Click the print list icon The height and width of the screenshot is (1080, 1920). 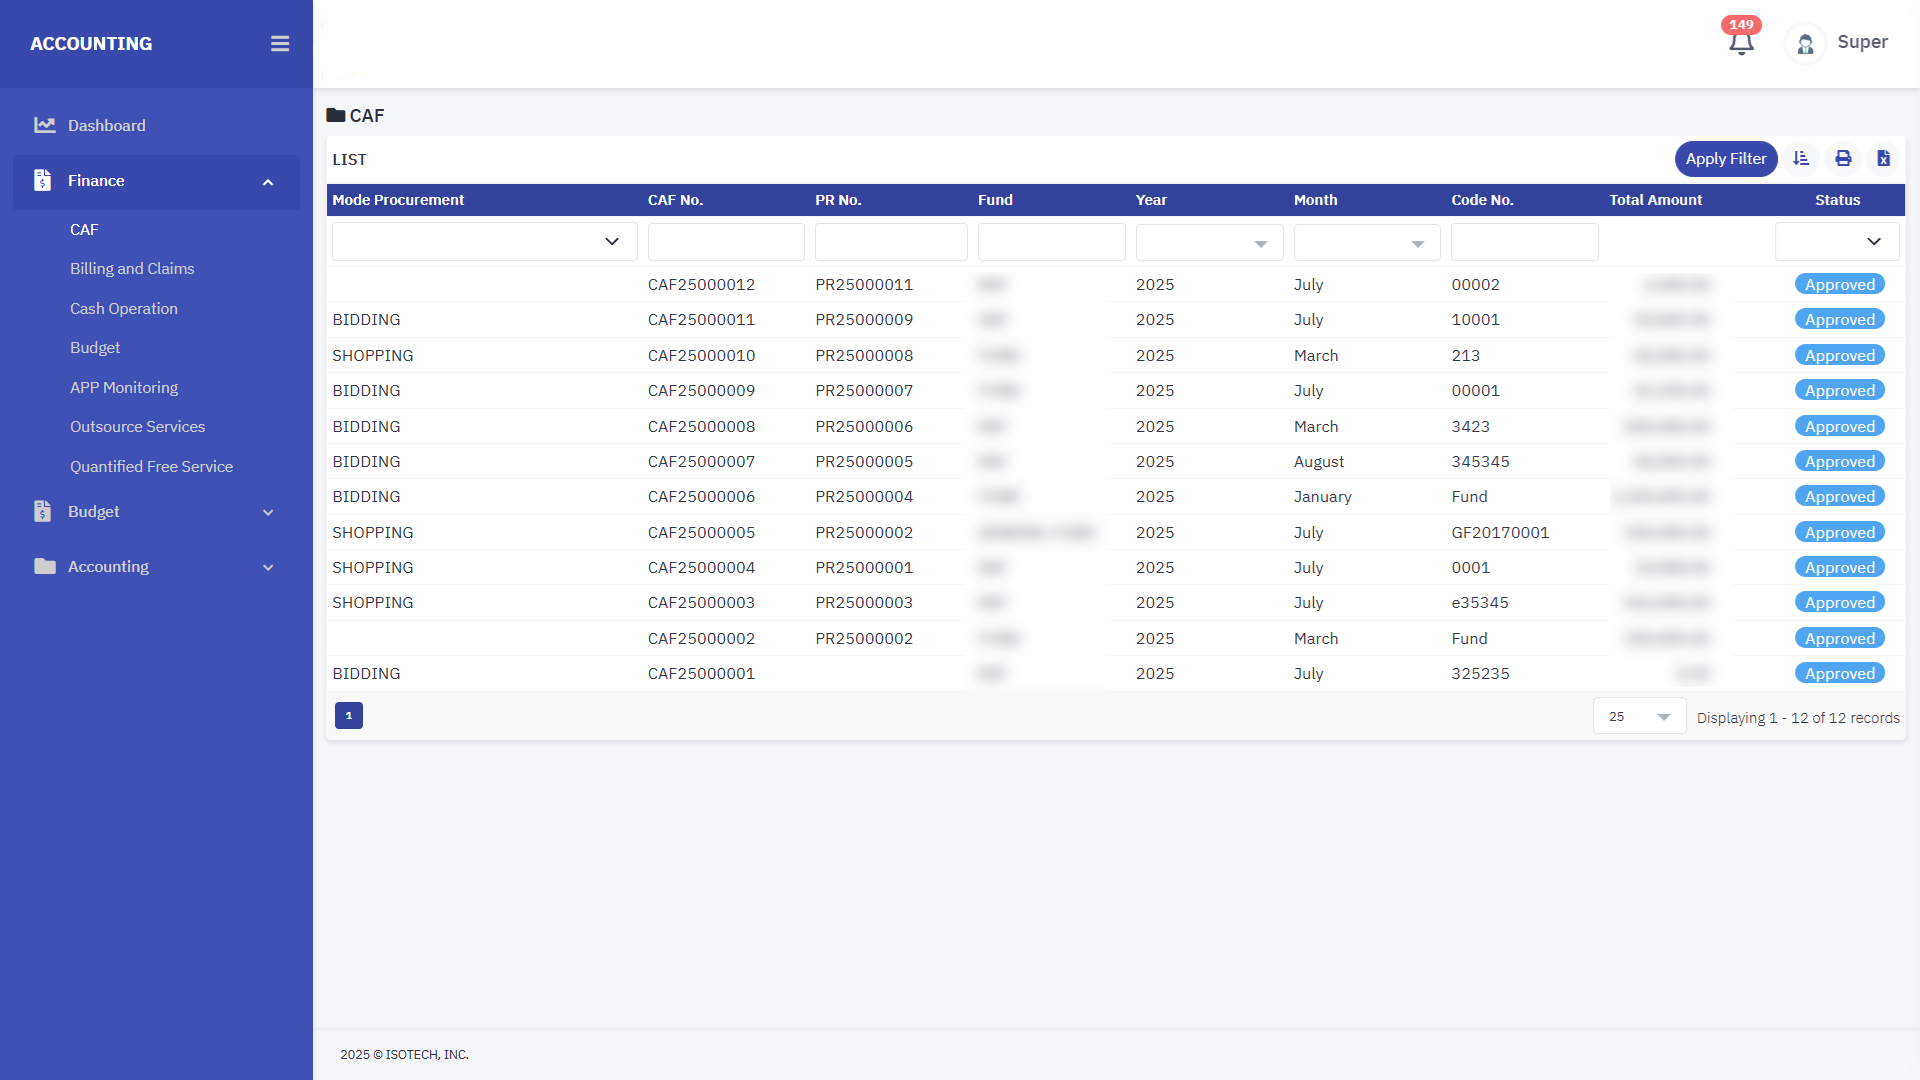coord(1843,158)
